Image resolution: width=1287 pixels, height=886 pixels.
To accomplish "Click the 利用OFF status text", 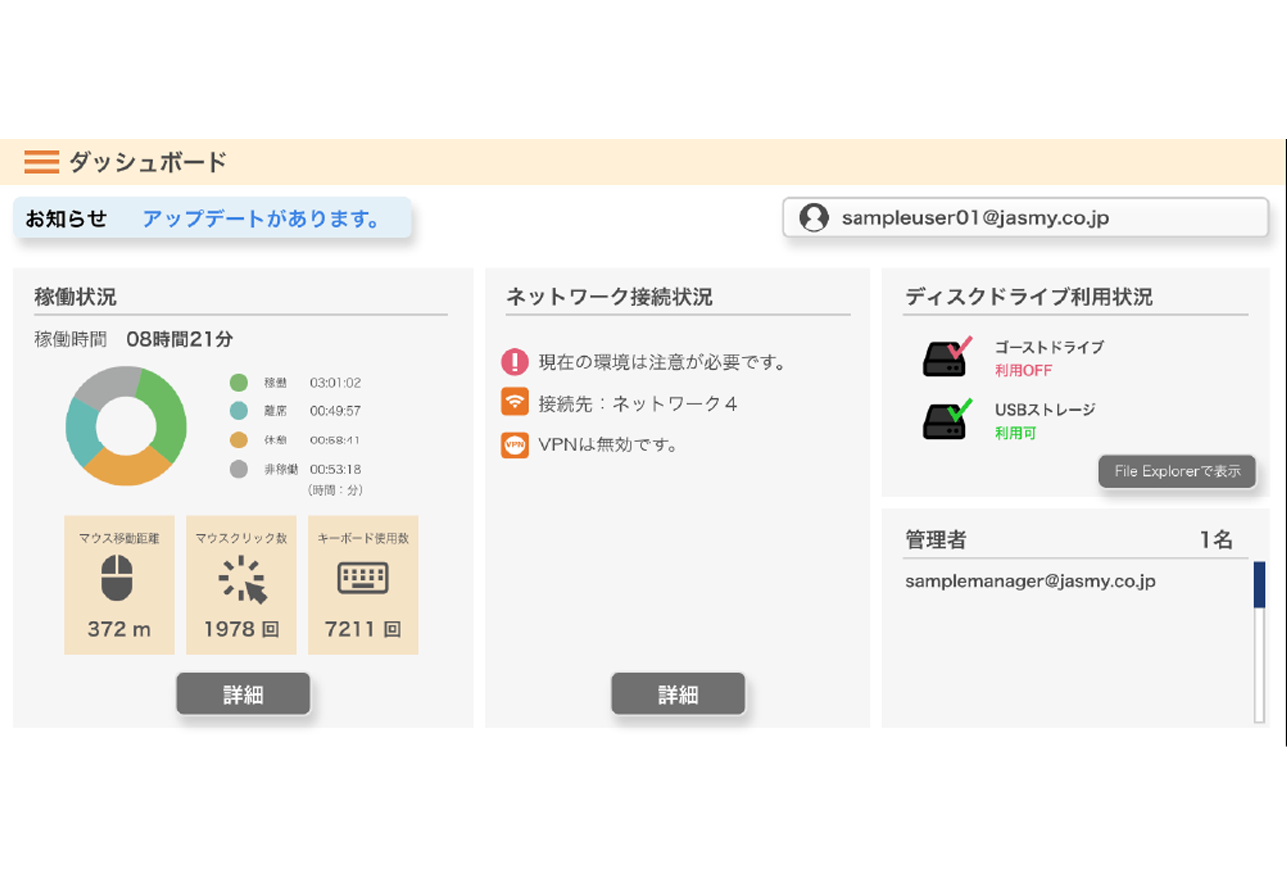I will click(1023, 371).
